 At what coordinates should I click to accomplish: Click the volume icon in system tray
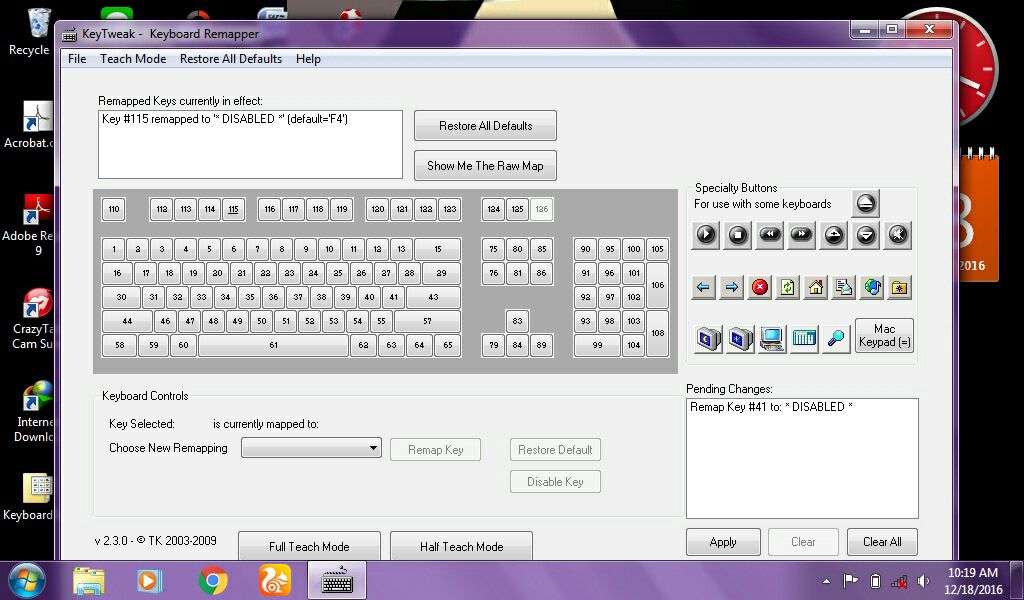click(x=923, y=580)
